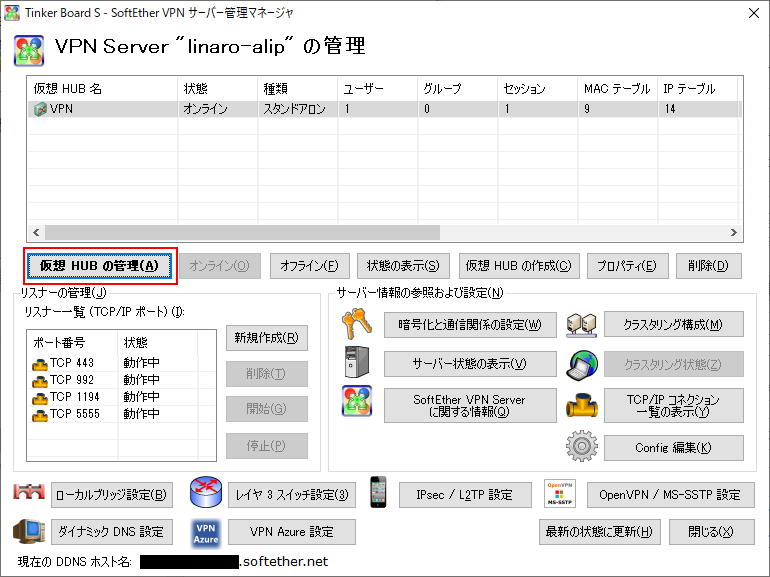This screenshot has width=770, height=577.
Task: Select the TCP 5555 listener row
Action: (121, 414)
